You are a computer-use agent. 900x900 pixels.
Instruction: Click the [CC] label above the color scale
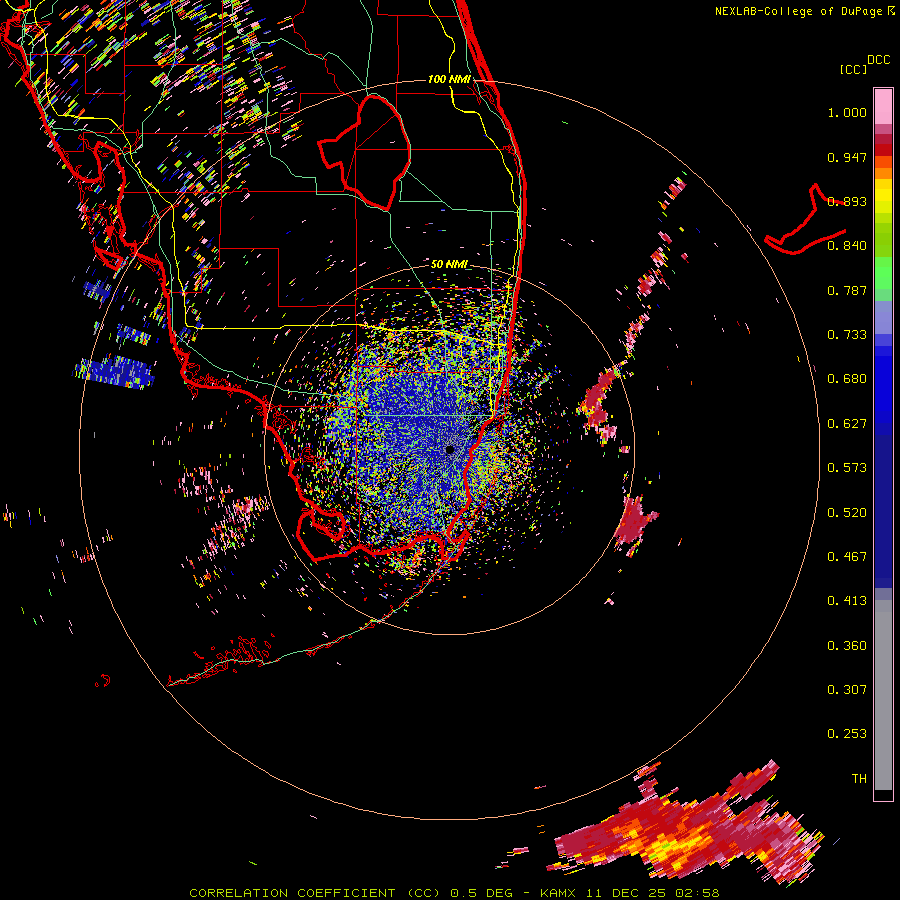pyautogui.click(x=853, y=69)
